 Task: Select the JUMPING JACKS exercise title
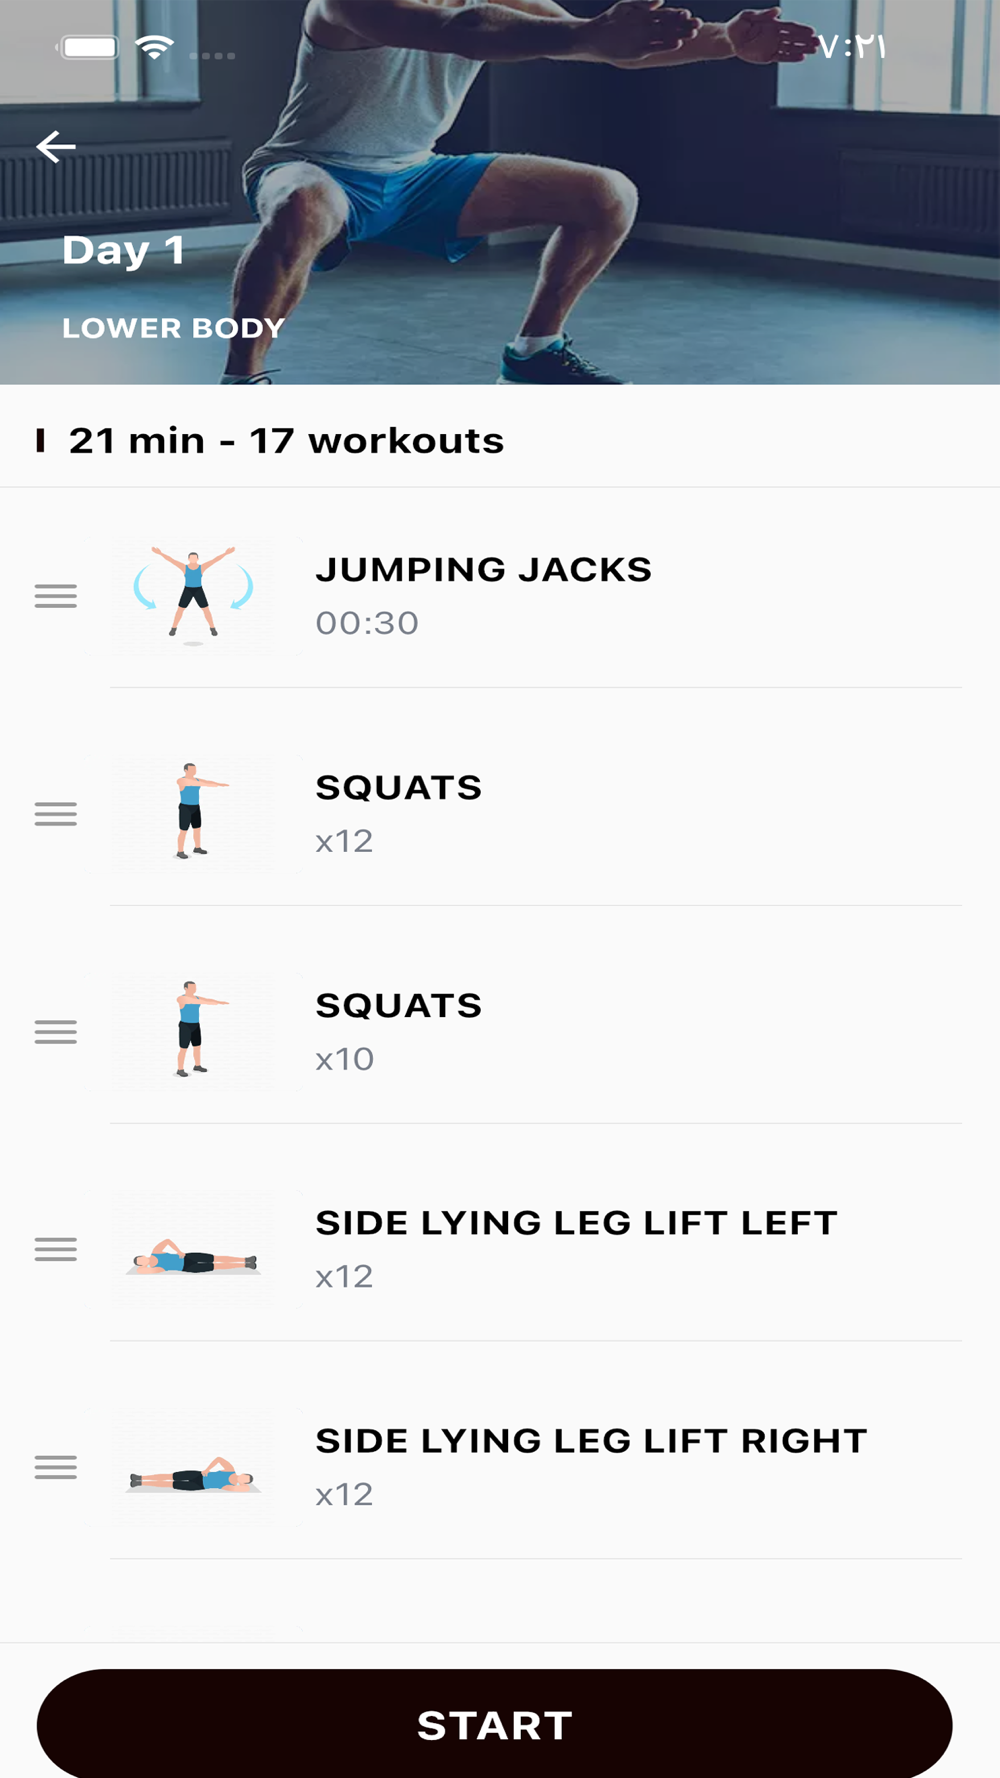484,570
